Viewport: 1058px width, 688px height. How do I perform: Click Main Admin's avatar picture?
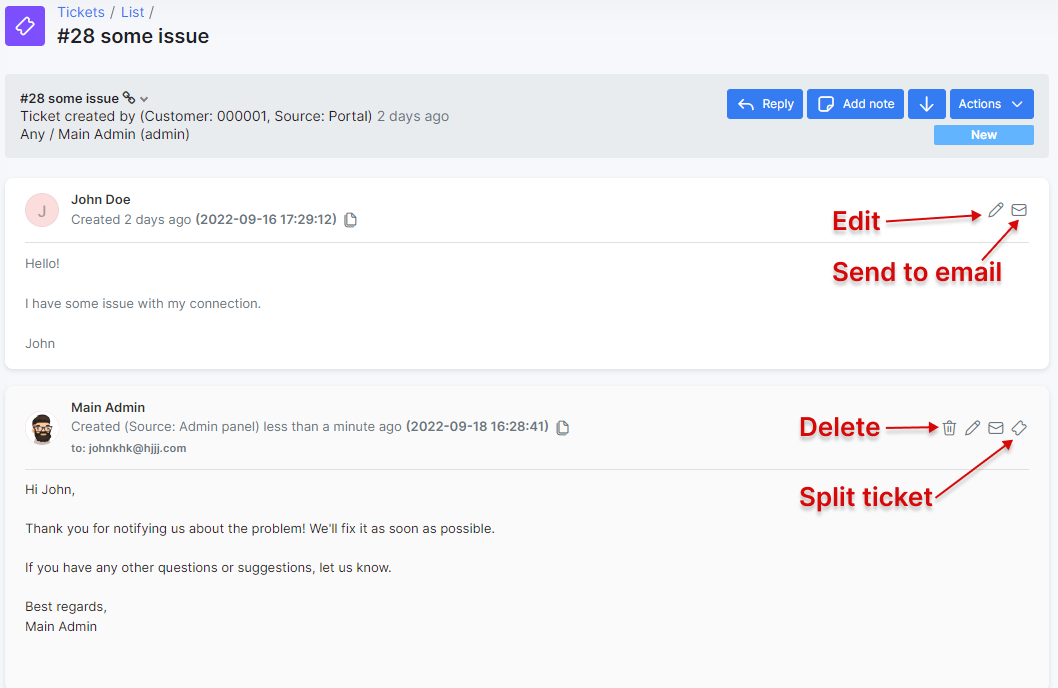coord(41,428)
